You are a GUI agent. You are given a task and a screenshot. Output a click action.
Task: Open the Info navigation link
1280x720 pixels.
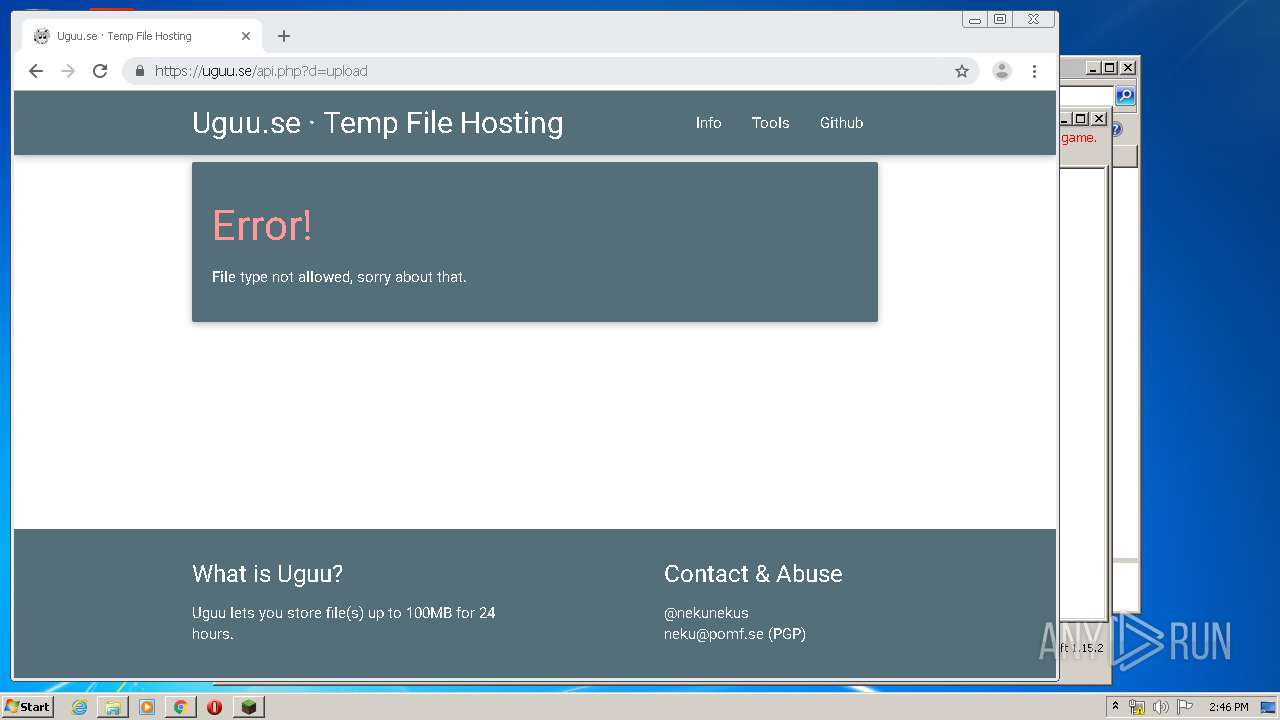[708, 123]
